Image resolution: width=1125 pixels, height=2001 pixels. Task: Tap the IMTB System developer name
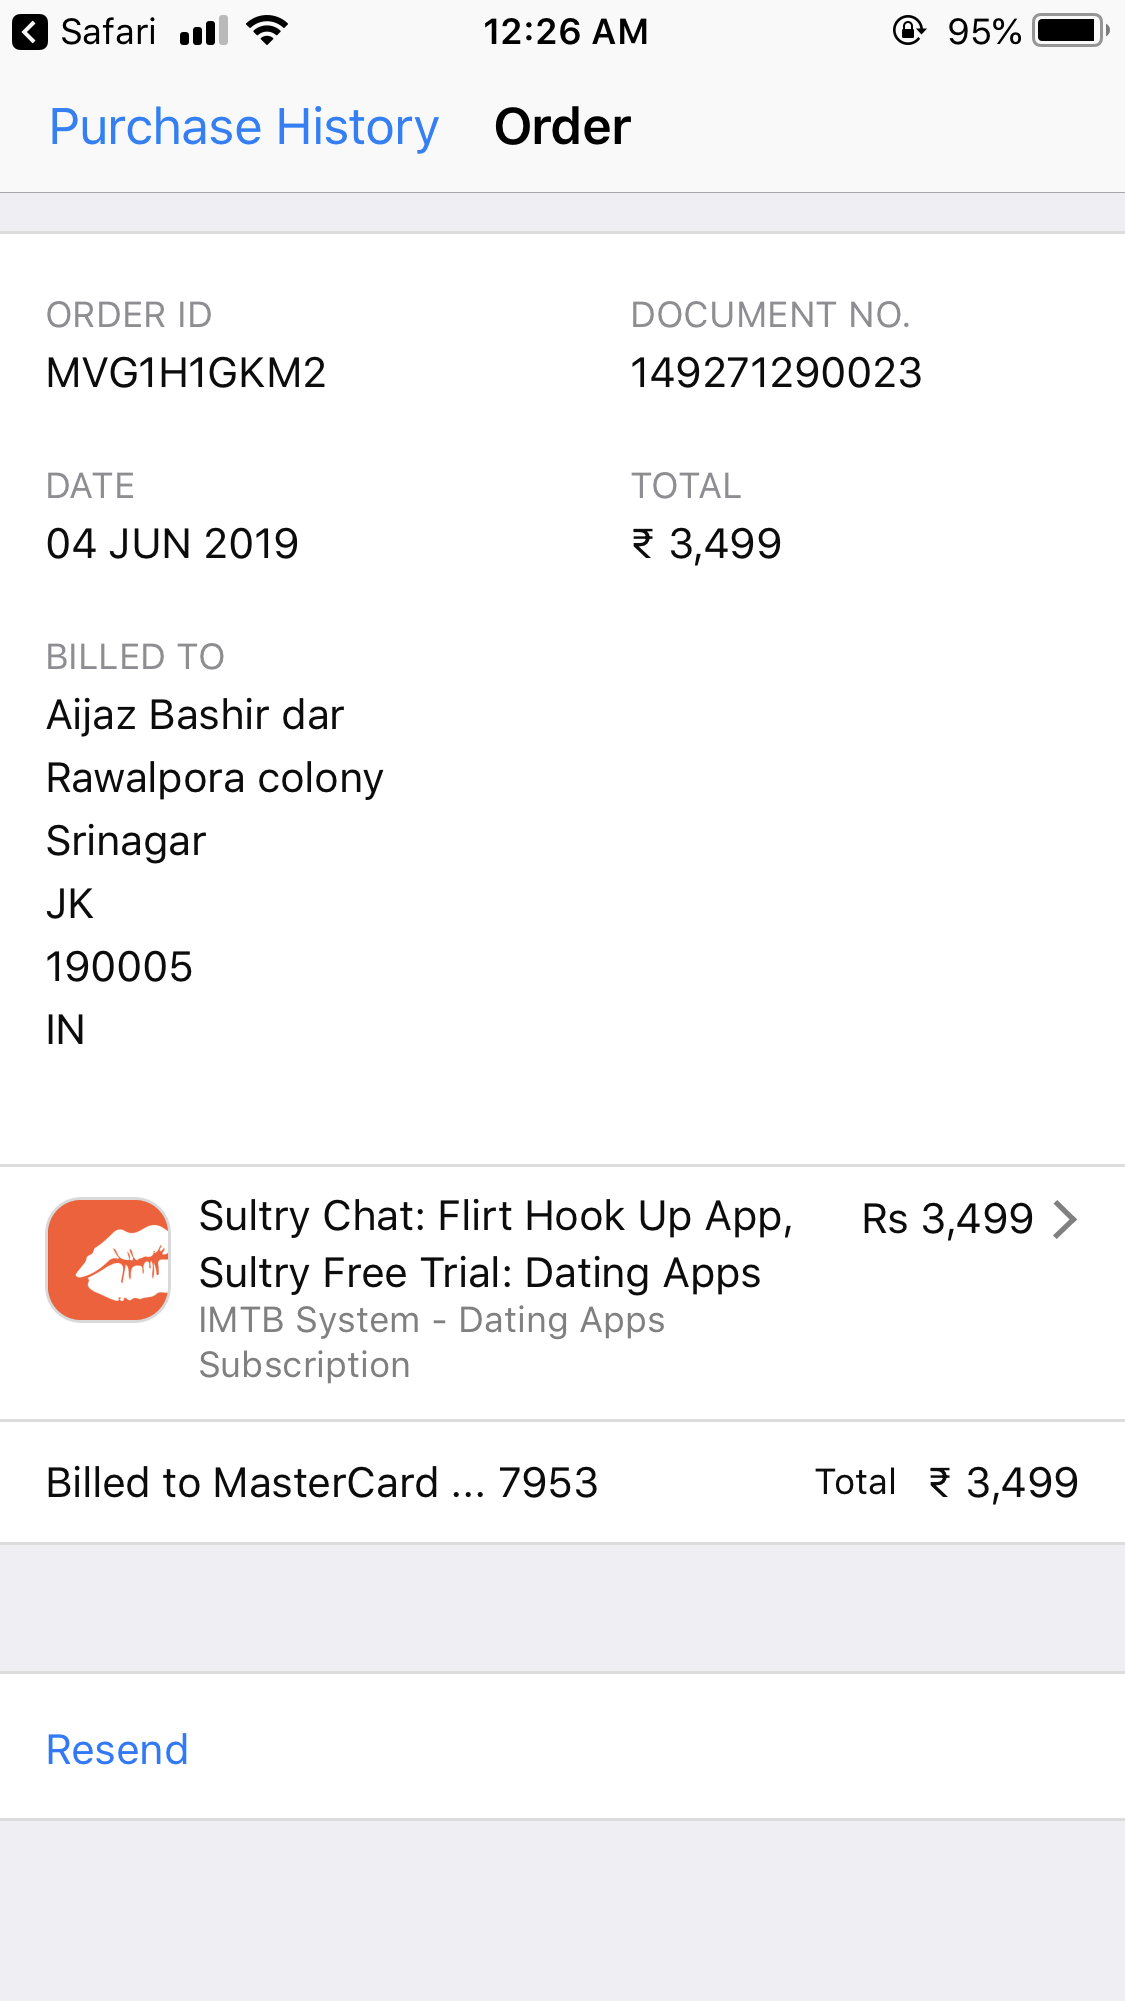431,1320
